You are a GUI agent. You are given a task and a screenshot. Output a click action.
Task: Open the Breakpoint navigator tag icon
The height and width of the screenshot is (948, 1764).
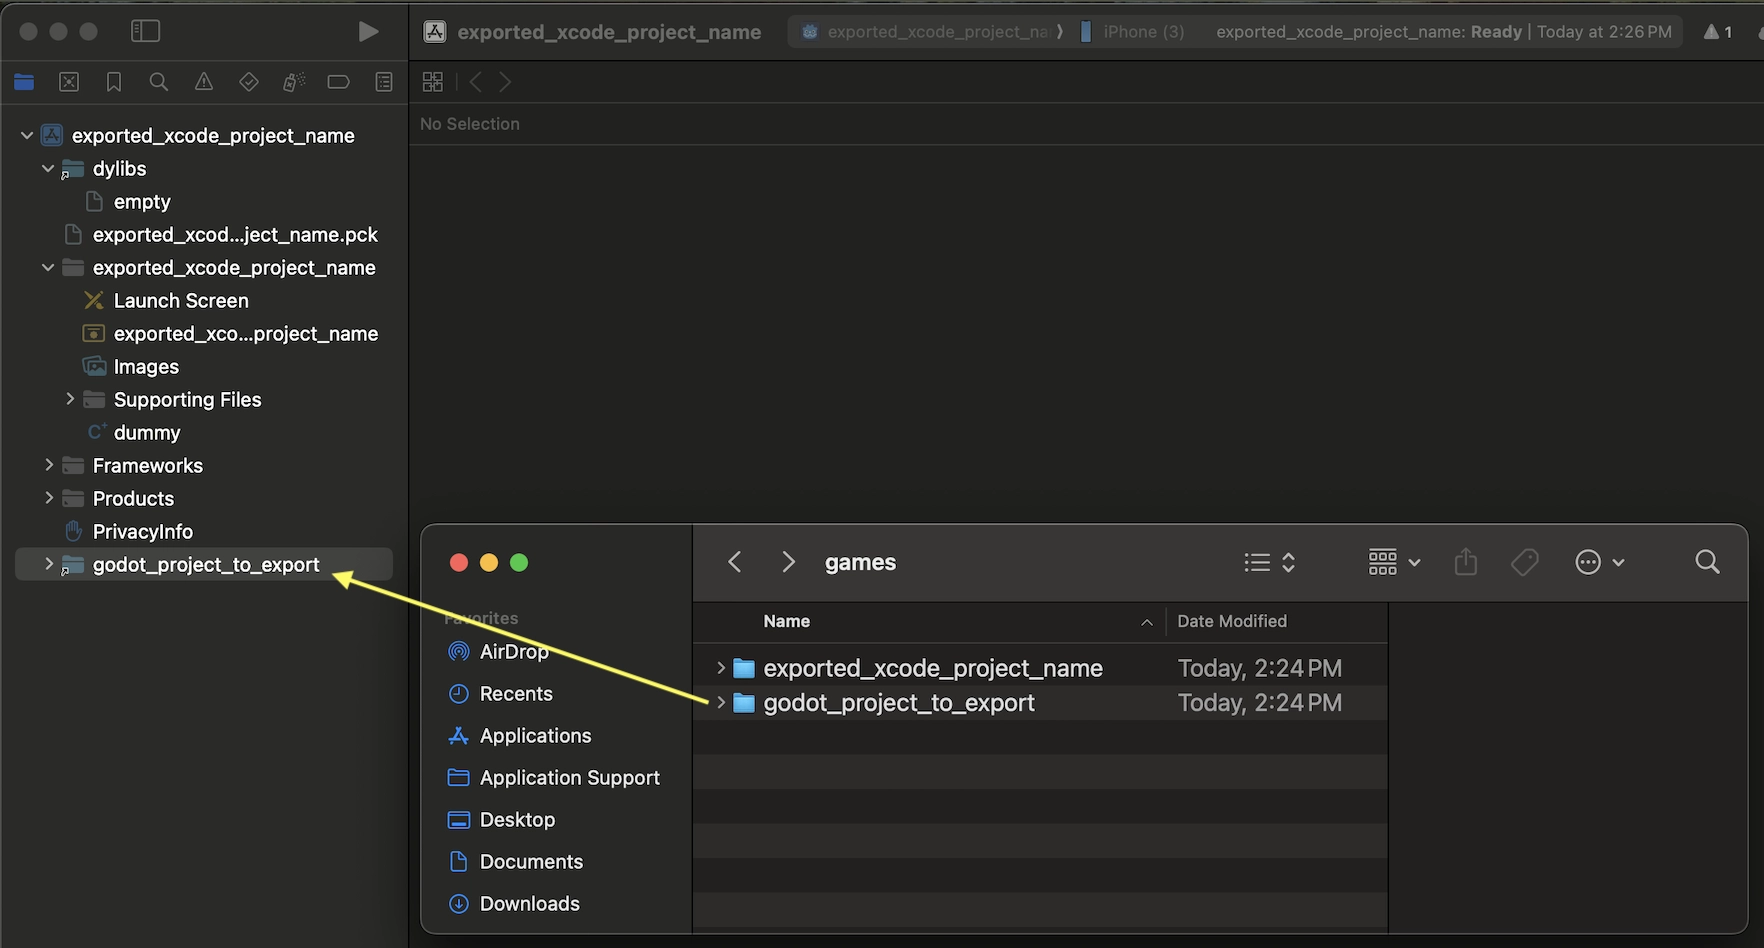338,82
